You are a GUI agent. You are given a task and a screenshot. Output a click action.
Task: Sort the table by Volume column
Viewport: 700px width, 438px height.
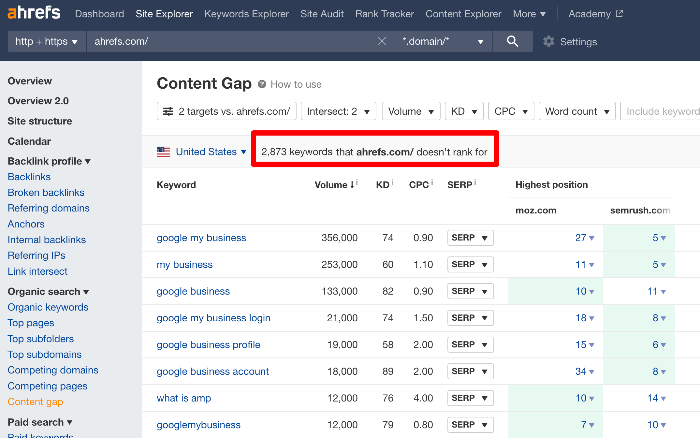[x=336, y=185]
